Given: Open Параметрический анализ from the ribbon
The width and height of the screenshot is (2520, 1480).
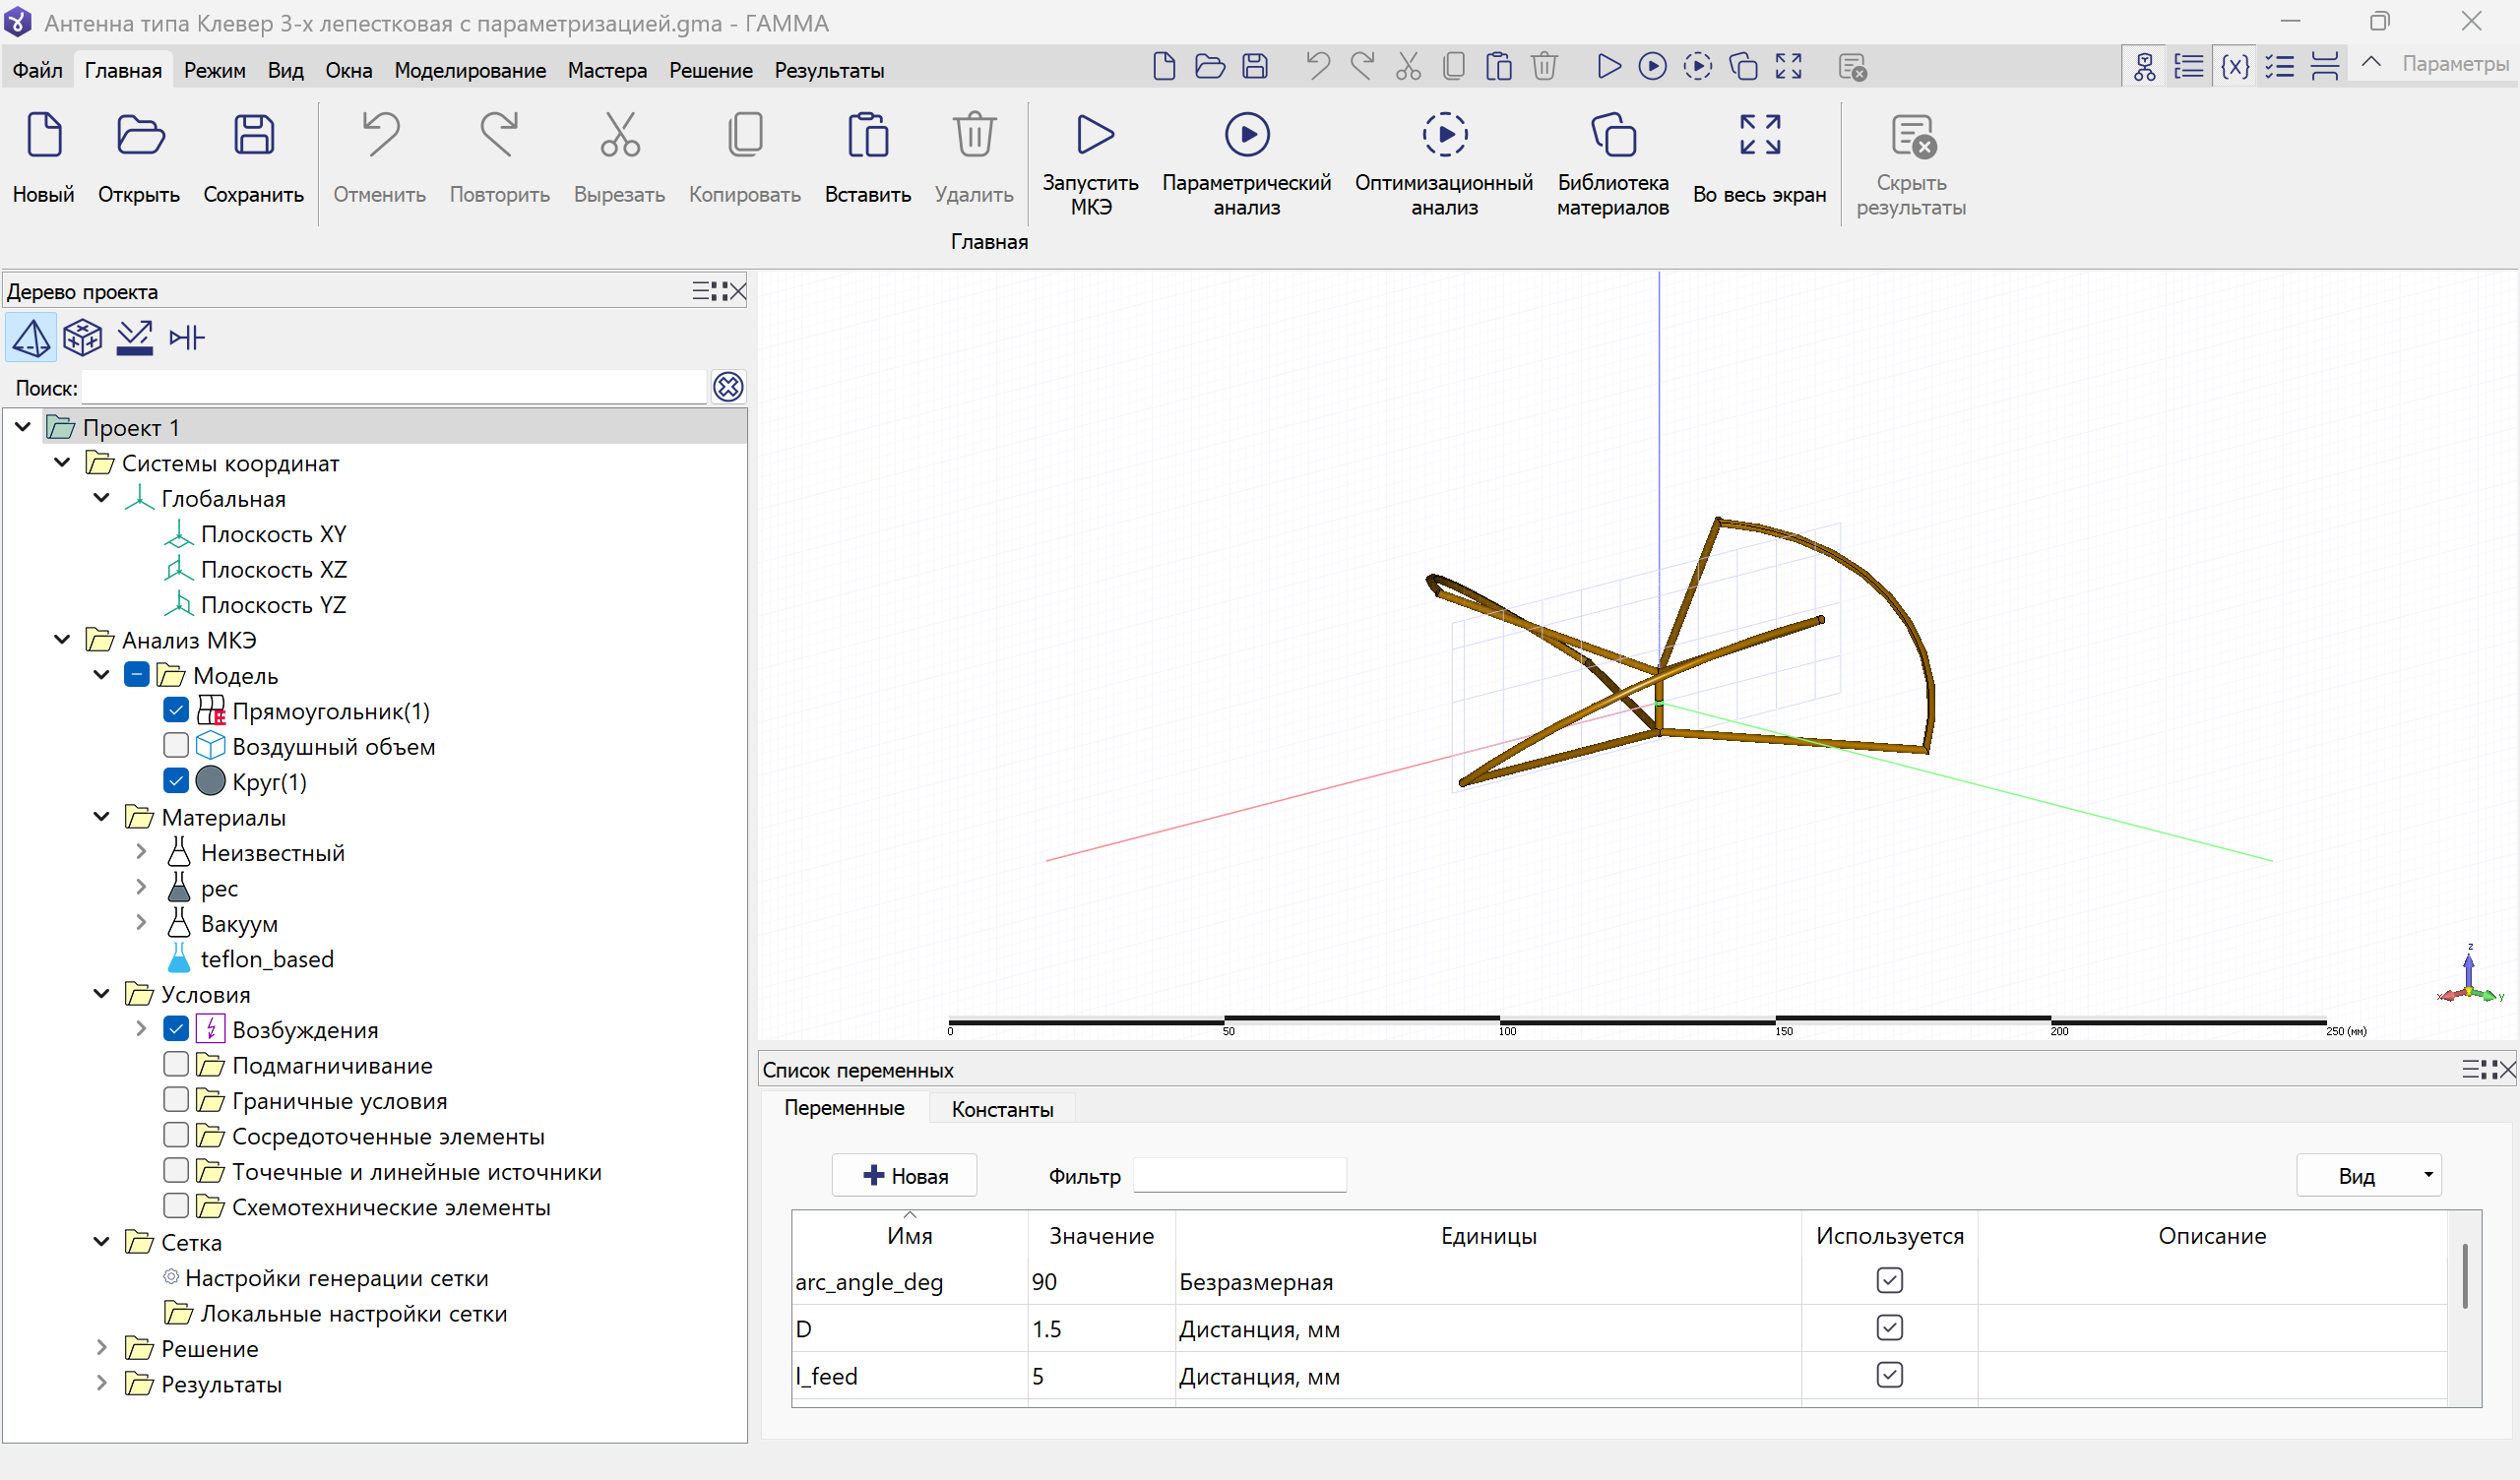Looking at the screenshot, I should pyautogui.click(x=1246, y=136).
